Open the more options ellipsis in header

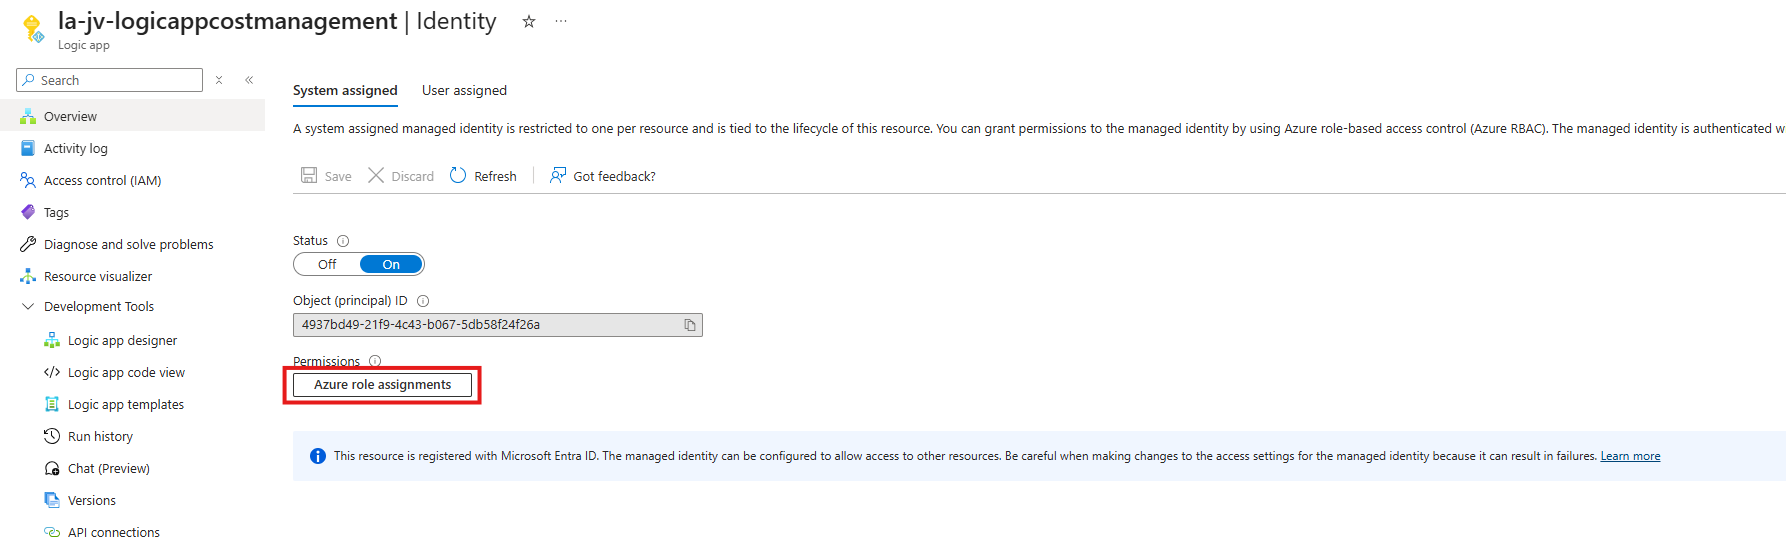point(561,21)
